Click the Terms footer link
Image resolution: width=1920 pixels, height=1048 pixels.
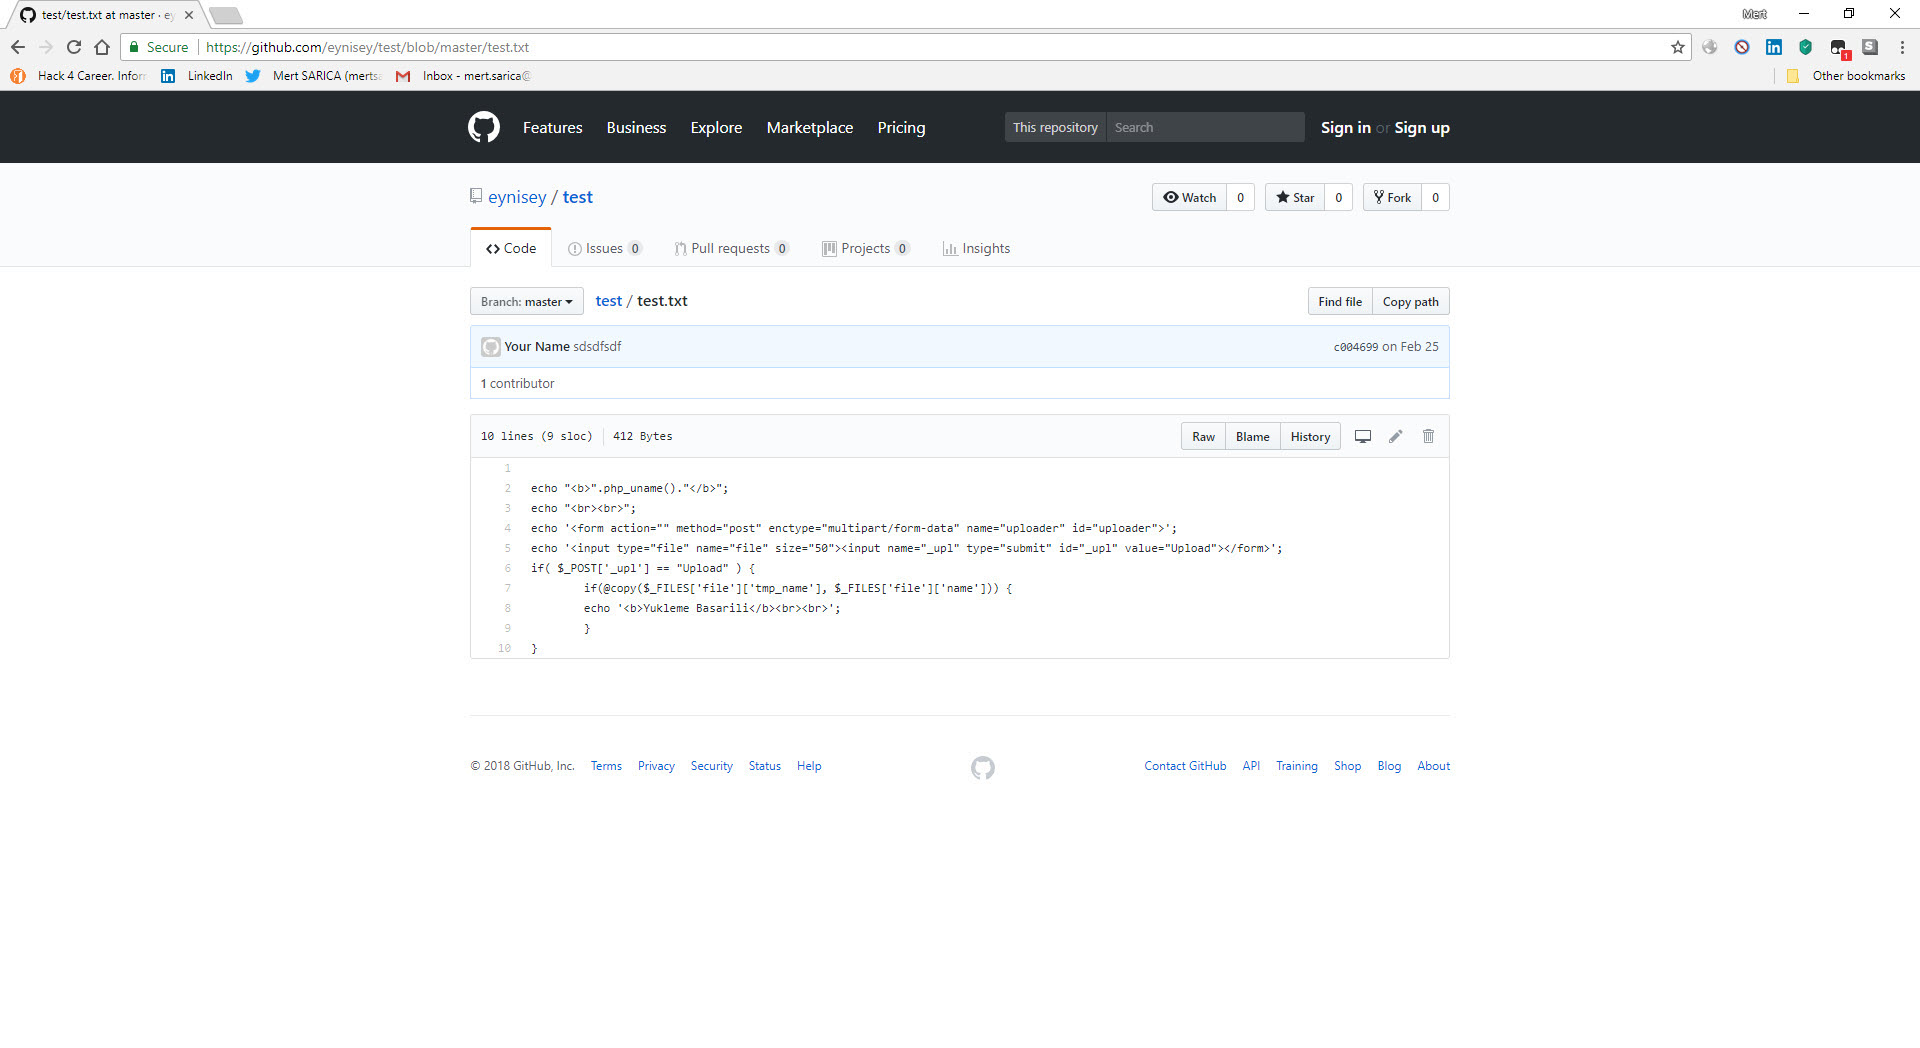[606, 766]
